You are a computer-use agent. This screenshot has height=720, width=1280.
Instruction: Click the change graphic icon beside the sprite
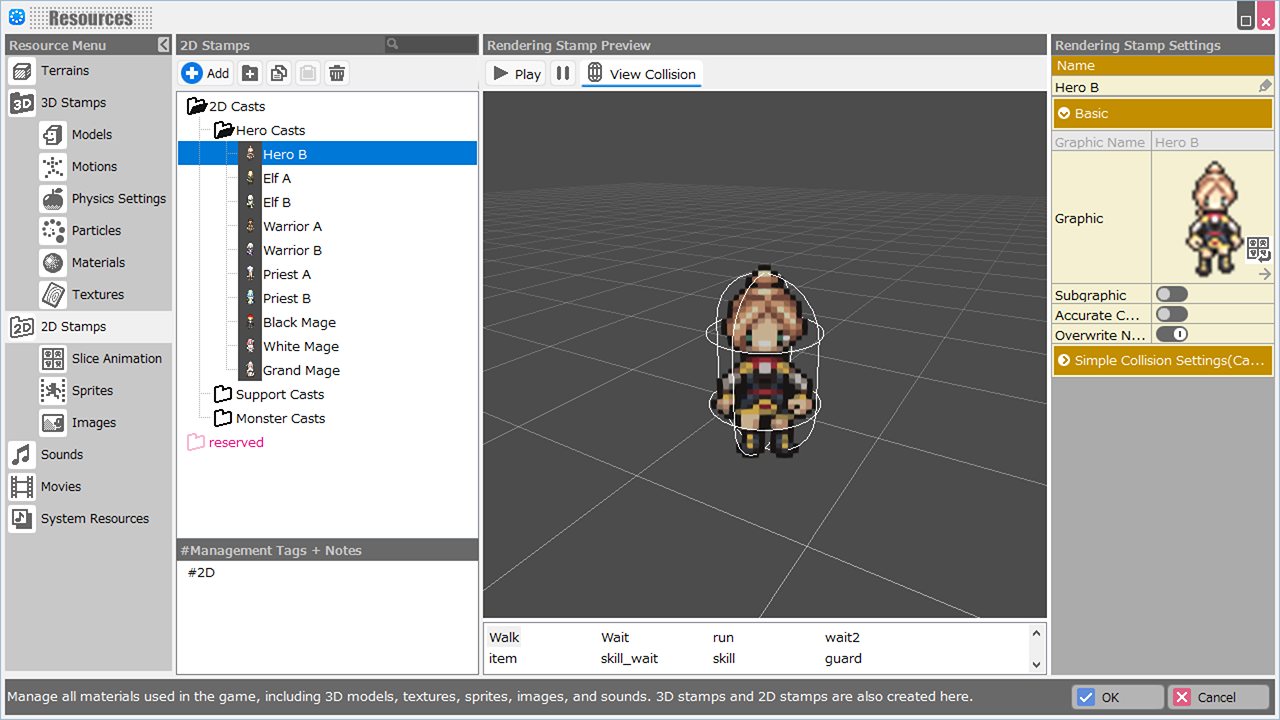[x=1258, y=248]
